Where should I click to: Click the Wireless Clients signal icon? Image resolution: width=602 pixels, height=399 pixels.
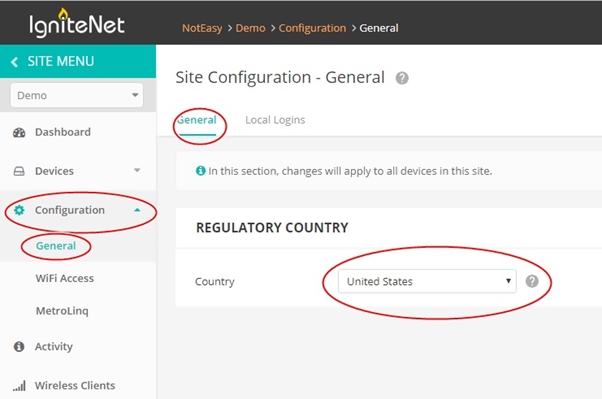pos(19,386)
